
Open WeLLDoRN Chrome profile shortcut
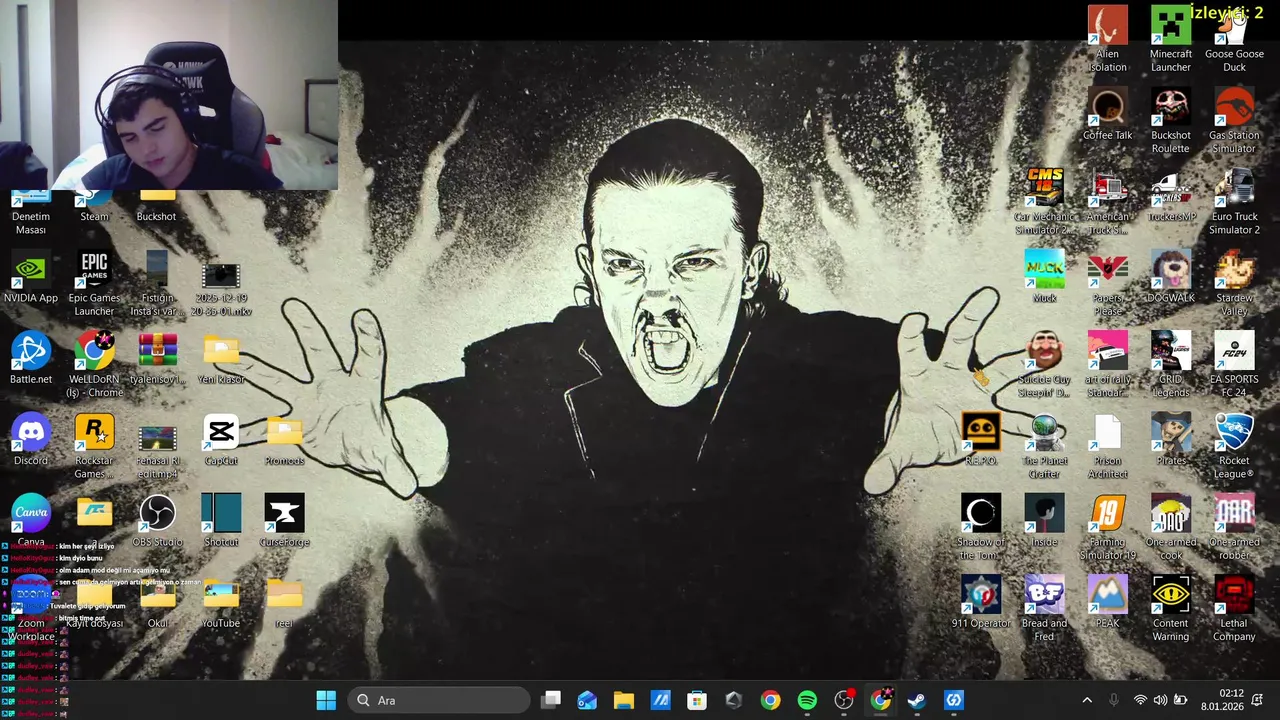[94, 364]
